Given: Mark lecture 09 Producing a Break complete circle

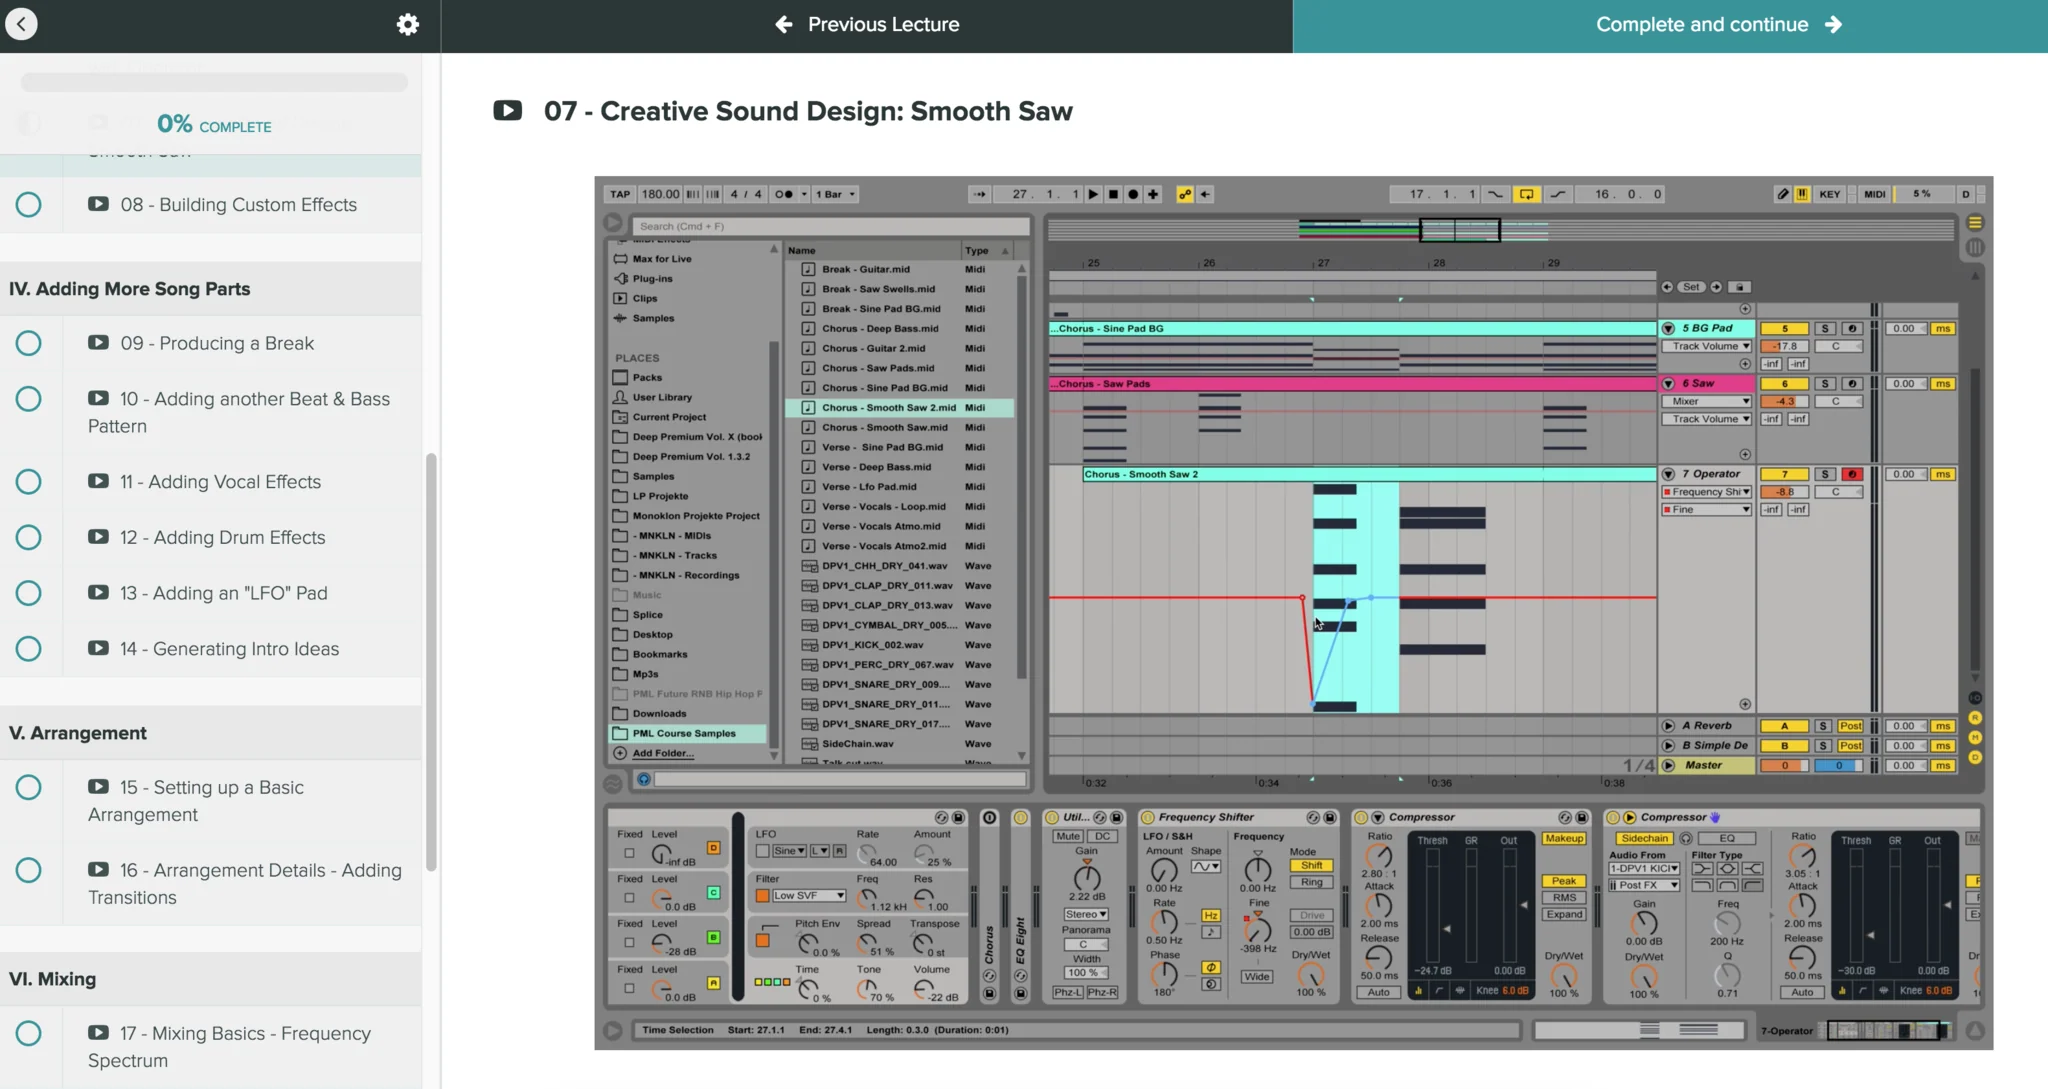Looking at the screenshot, I should coord(29,343).
